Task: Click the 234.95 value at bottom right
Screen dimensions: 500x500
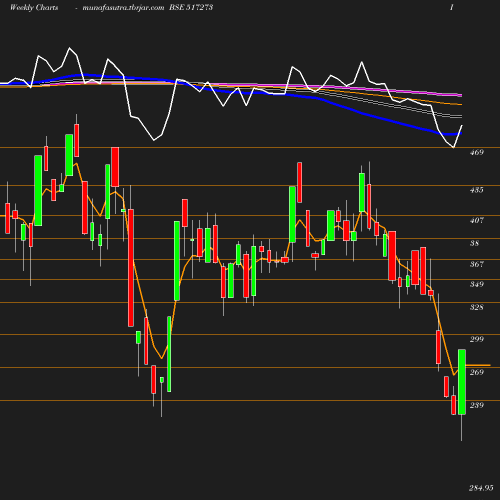Action: coord(481,488)
